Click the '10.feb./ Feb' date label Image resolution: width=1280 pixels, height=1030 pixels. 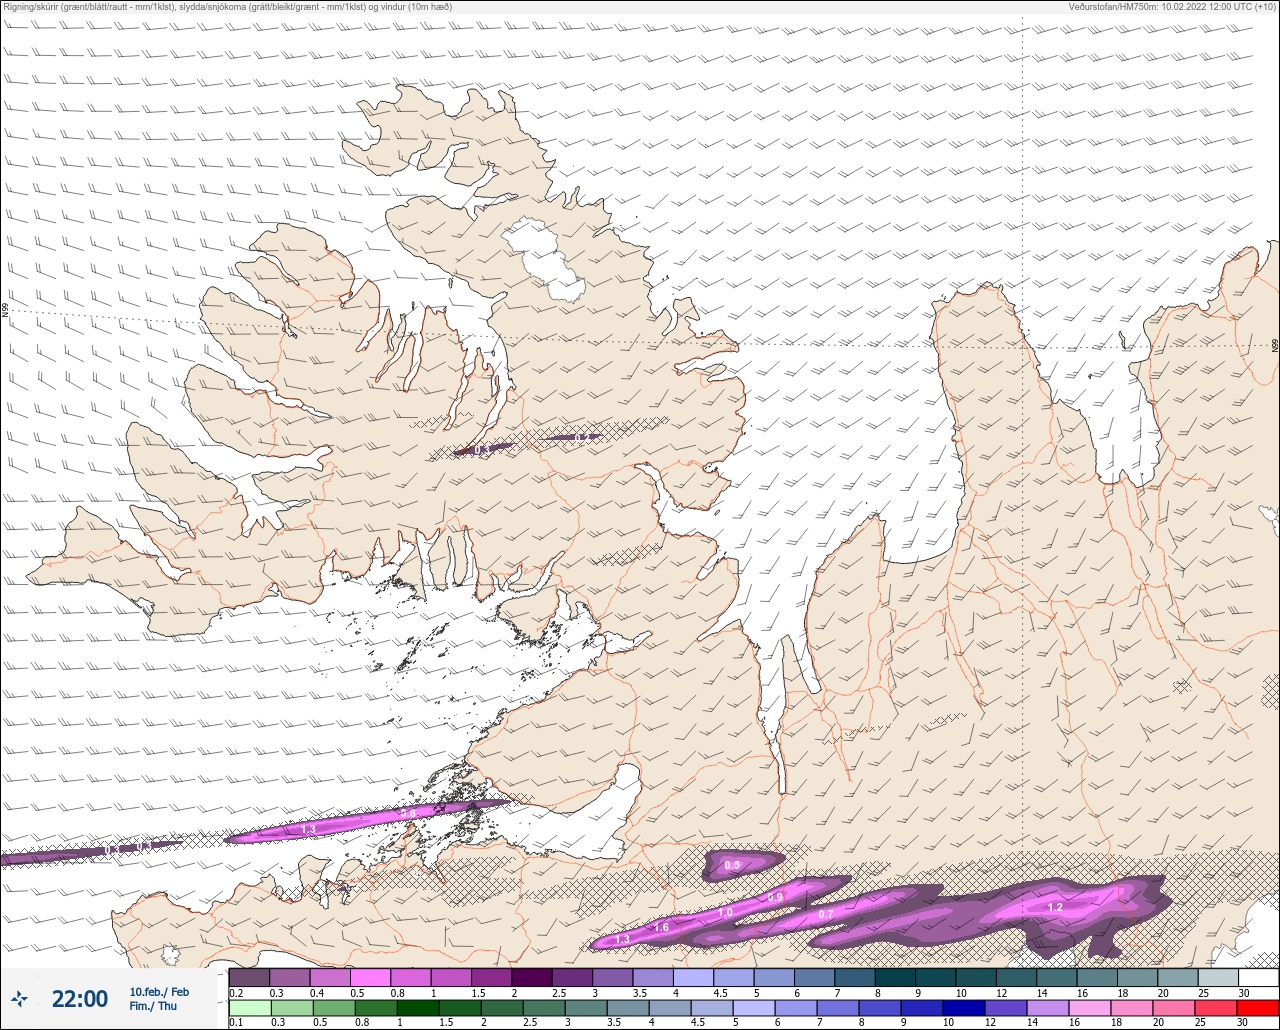click(x=159, y=991)
